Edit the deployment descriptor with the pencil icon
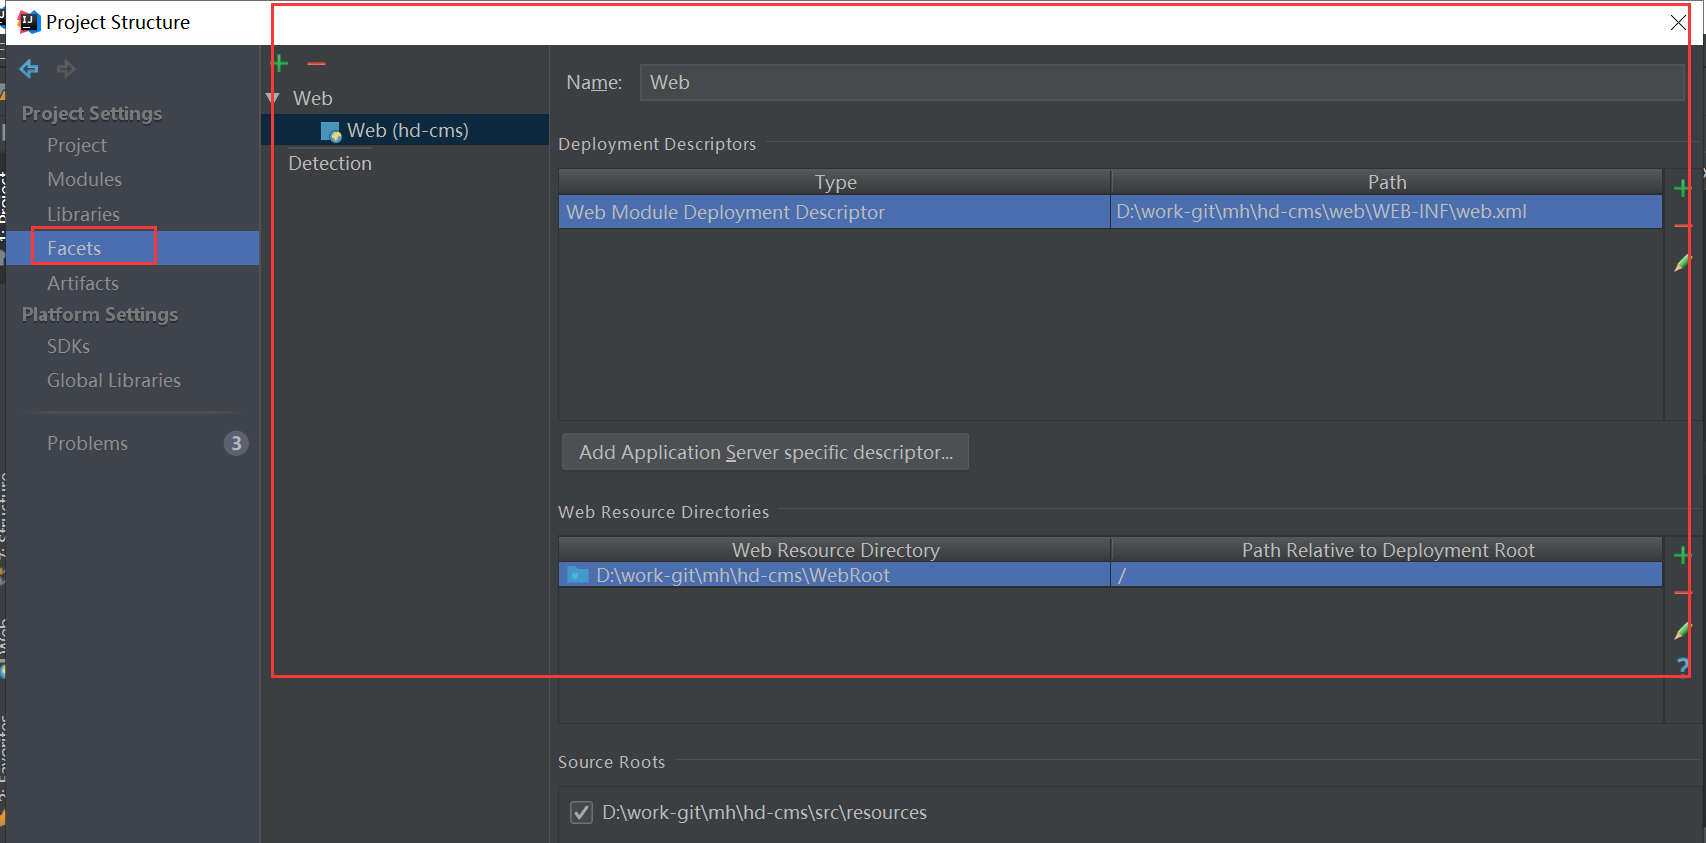Image resolution: width=1706 pixels, height=843 pixels. (x=1682, y=263)
